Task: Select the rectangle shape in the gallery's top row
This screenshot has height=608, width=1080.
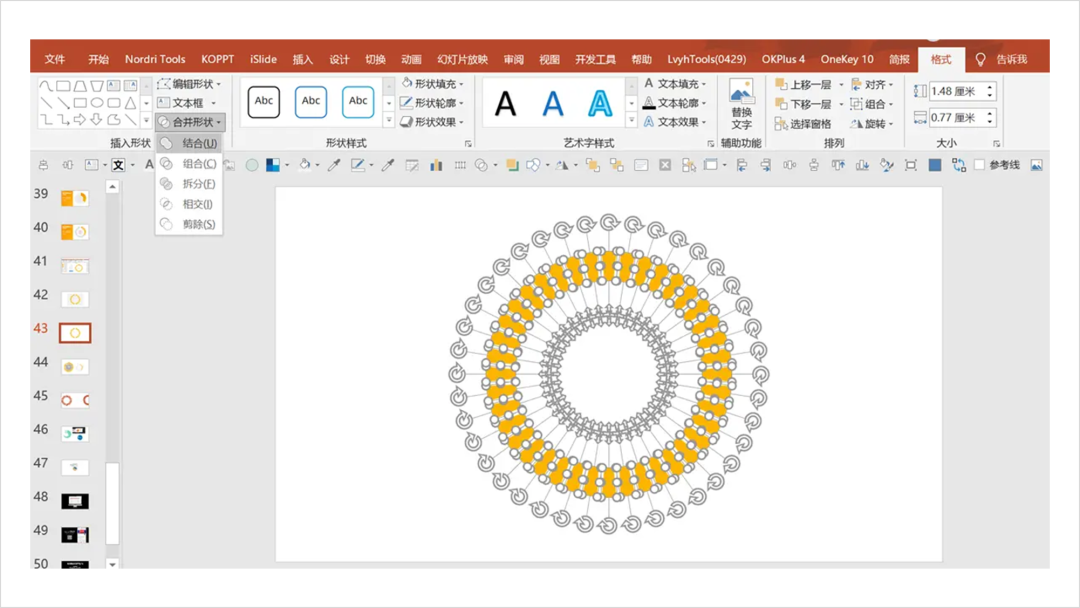Action: (63, 86)
